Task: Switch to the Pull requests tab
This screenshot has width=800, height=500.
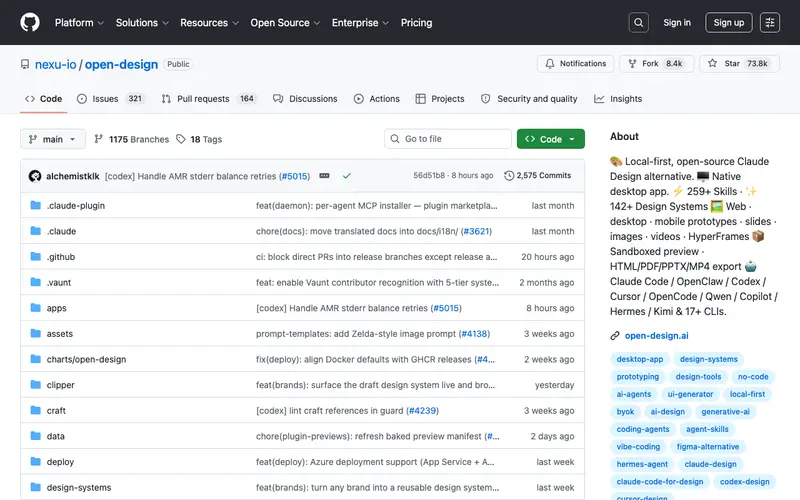Action: pyautogui.click(x=208, y=99)
